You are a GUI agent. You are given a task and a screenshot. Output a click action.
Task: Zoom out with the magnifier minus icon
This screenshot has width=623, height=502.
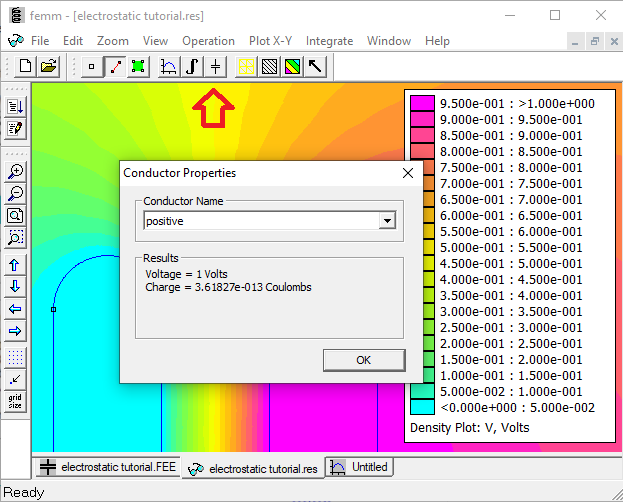(15, 194)
